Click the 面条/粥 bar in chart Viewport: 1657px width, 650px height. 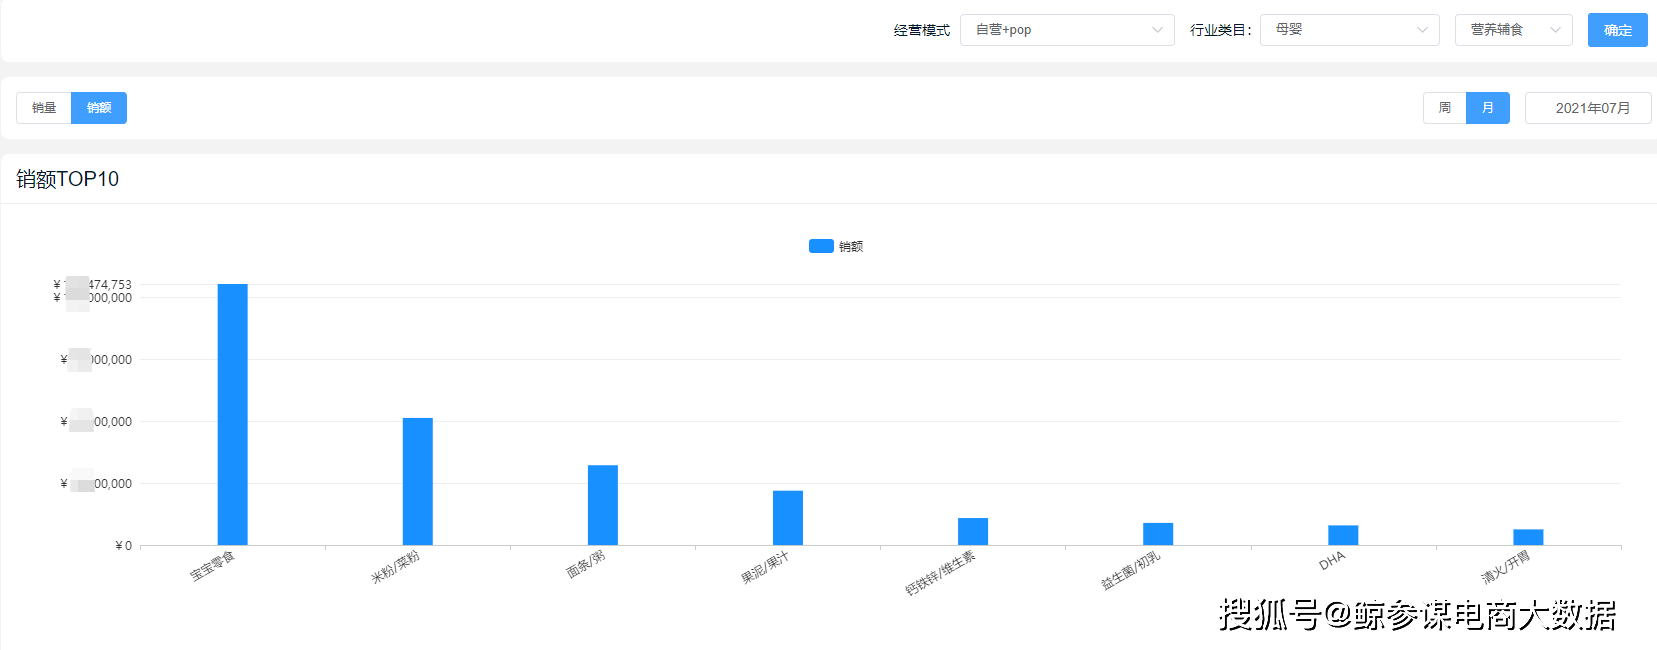[603, 505]
